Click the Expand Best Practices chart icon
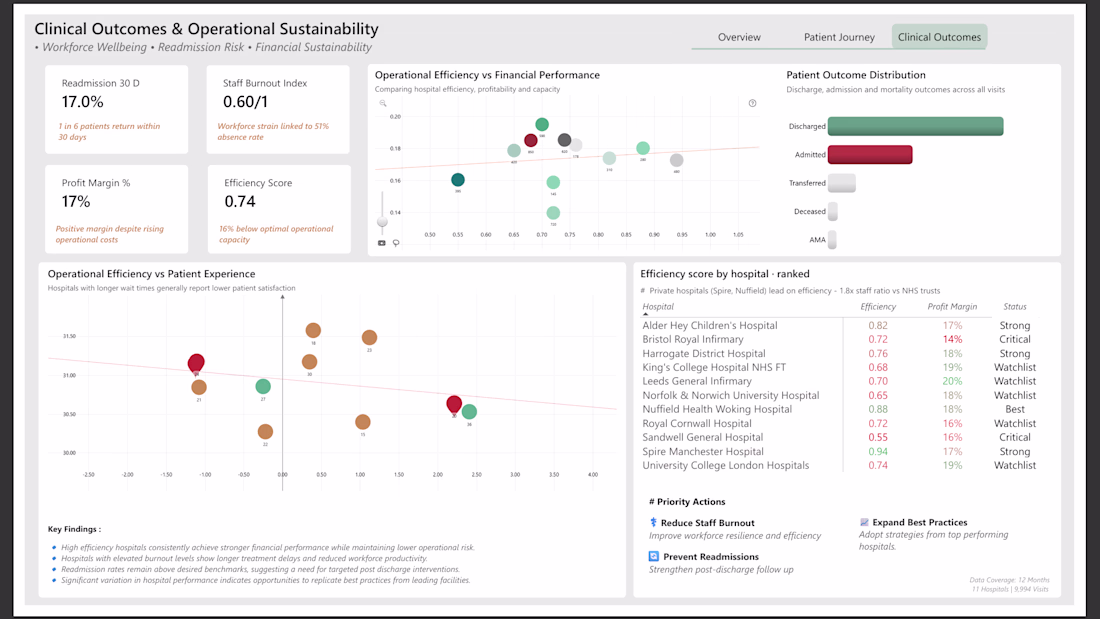The width and height of the screenshot is (1100, 619). [x=864, y=522]
